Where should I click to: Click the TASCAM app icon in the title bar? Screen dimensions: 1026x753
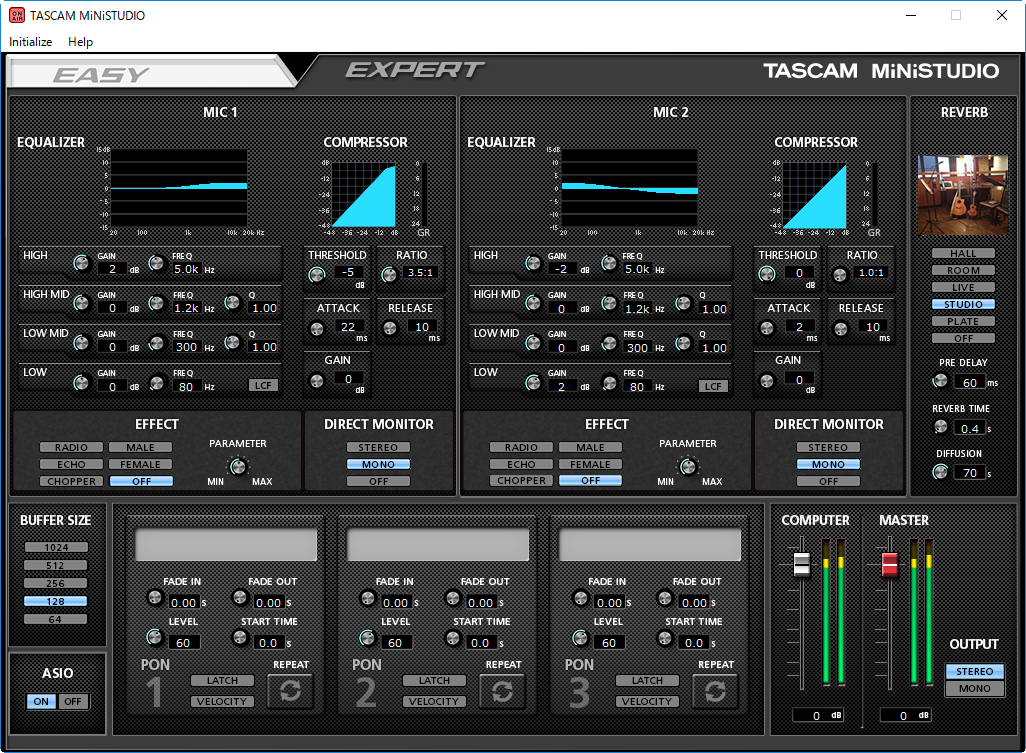(x=16, y=15)
